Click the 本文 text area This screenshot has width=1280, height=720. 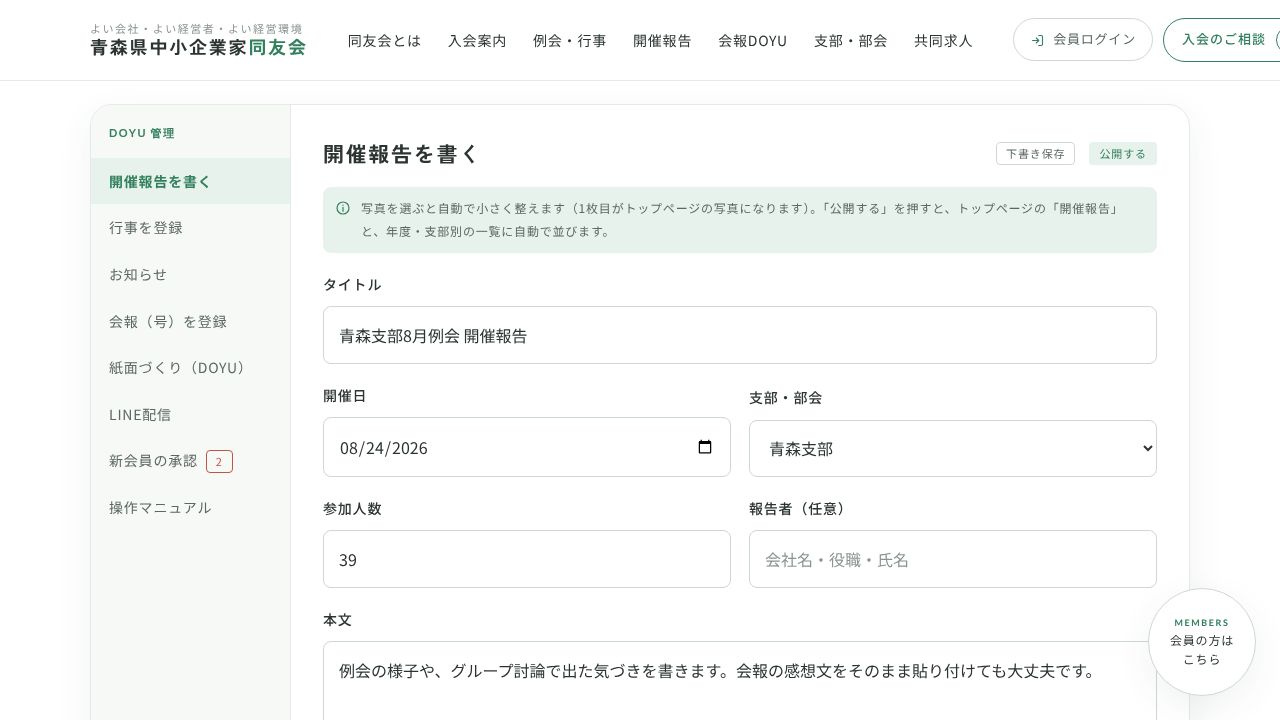740,681
